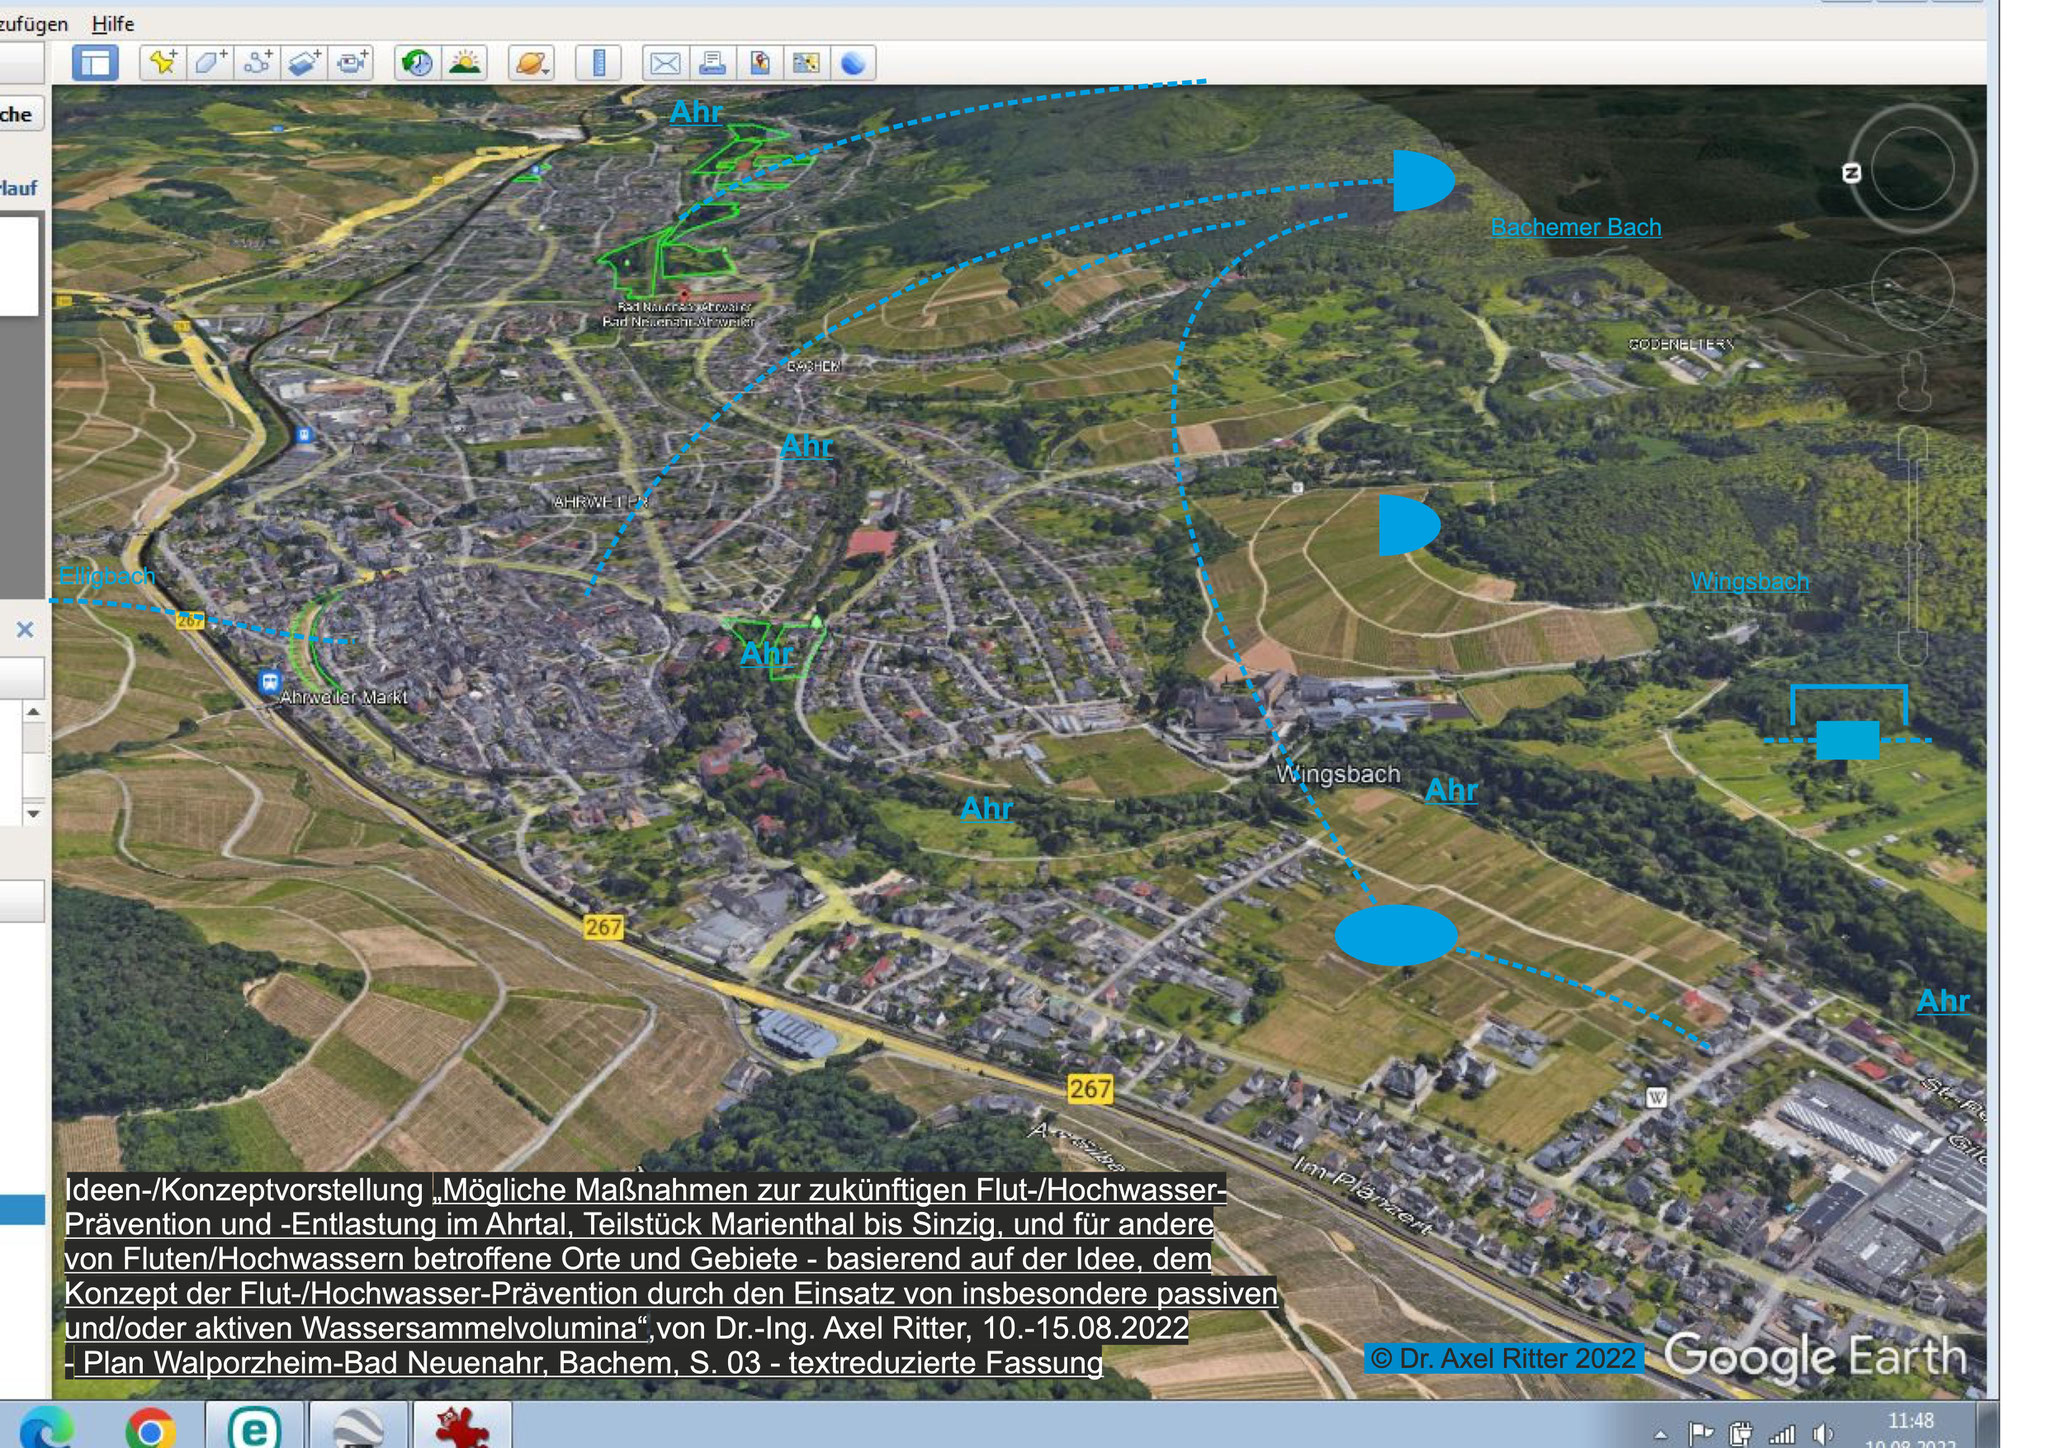This screenshot has width=2048, height=1448.
Task: Close the left panel section with X
Action: (25, 629)
